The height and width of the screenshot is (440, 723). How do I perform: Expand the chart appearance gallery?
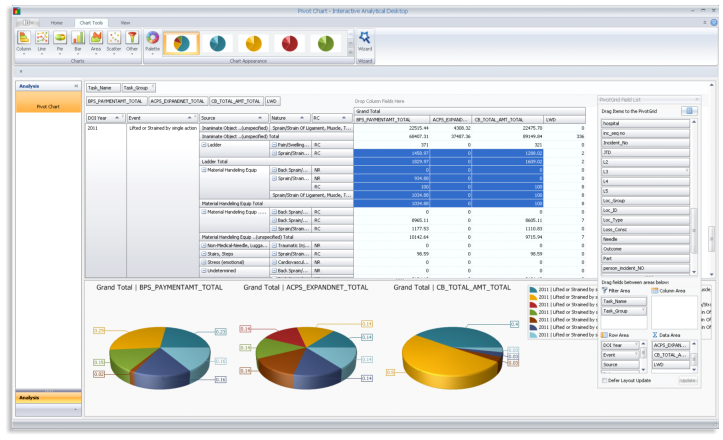(350, 52)
